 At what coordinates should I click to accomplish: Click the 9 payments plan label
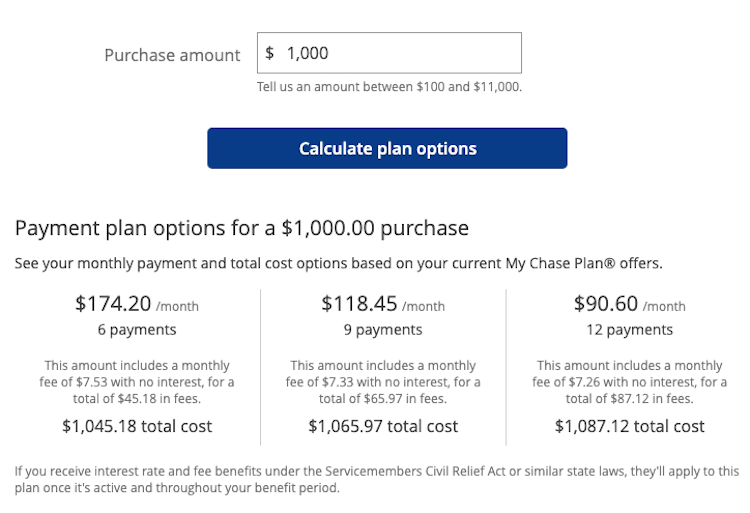(x=383, y=330)
